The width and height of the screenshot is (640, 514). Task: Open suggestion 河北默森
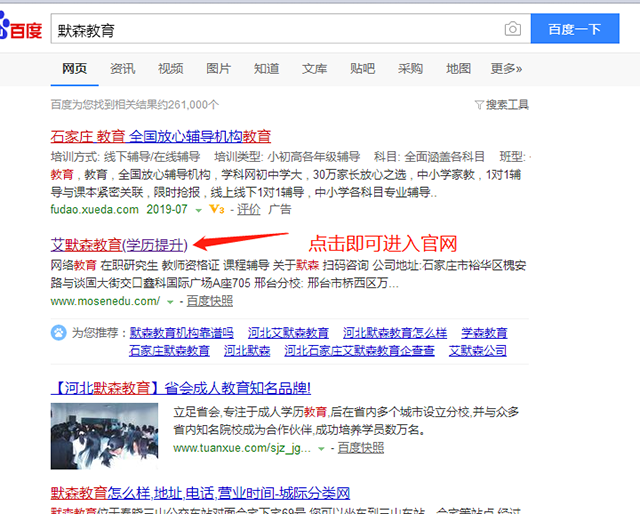(247, 351)
